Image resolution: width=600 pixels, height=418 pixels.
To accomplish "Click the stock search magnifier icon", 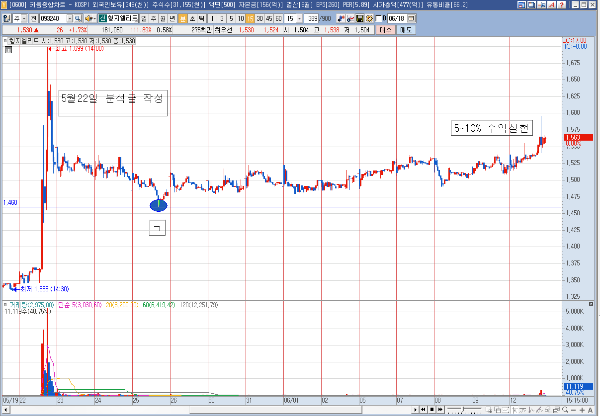I will click(78, 18).
